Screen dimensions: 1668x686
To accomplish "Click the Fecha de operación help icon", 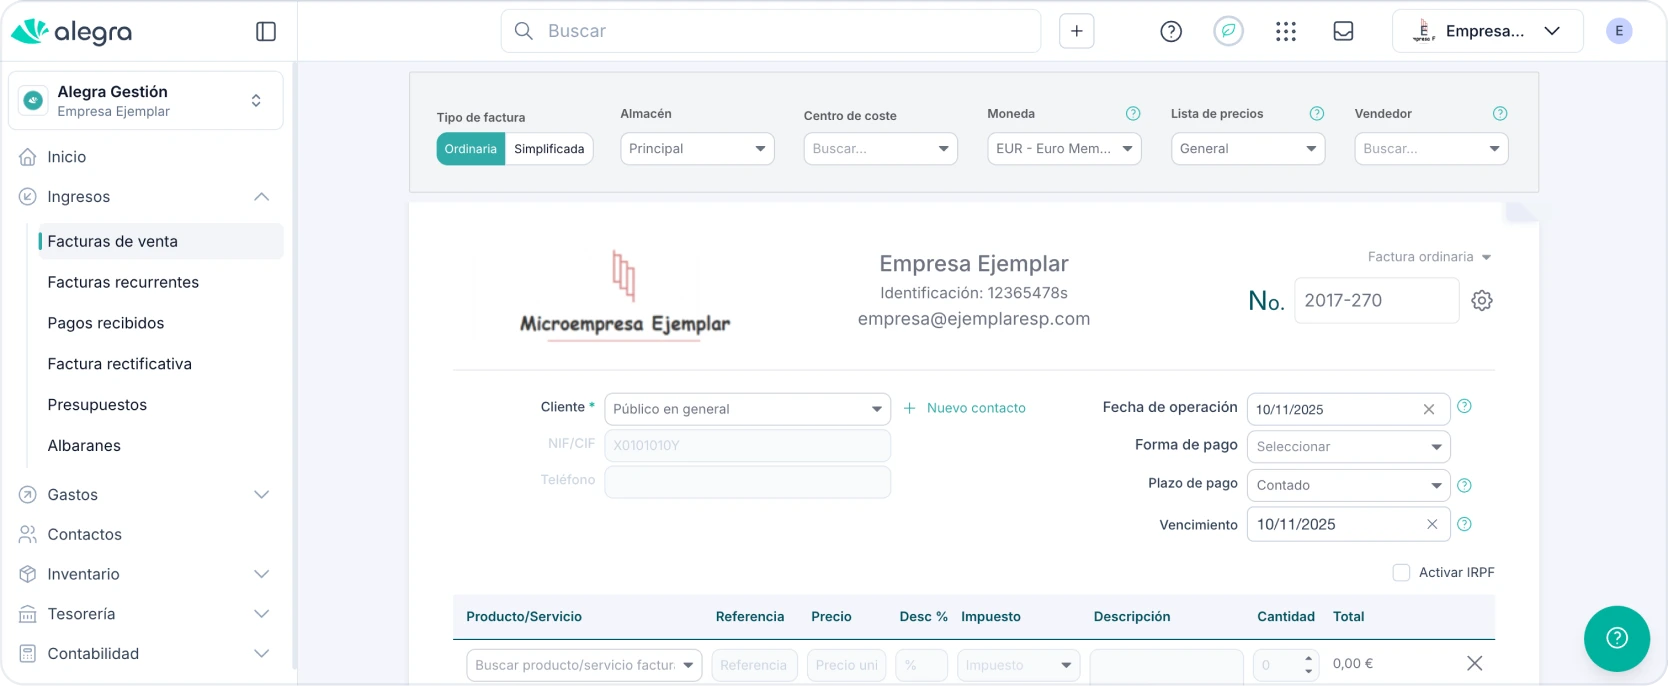I will 1464,406.
